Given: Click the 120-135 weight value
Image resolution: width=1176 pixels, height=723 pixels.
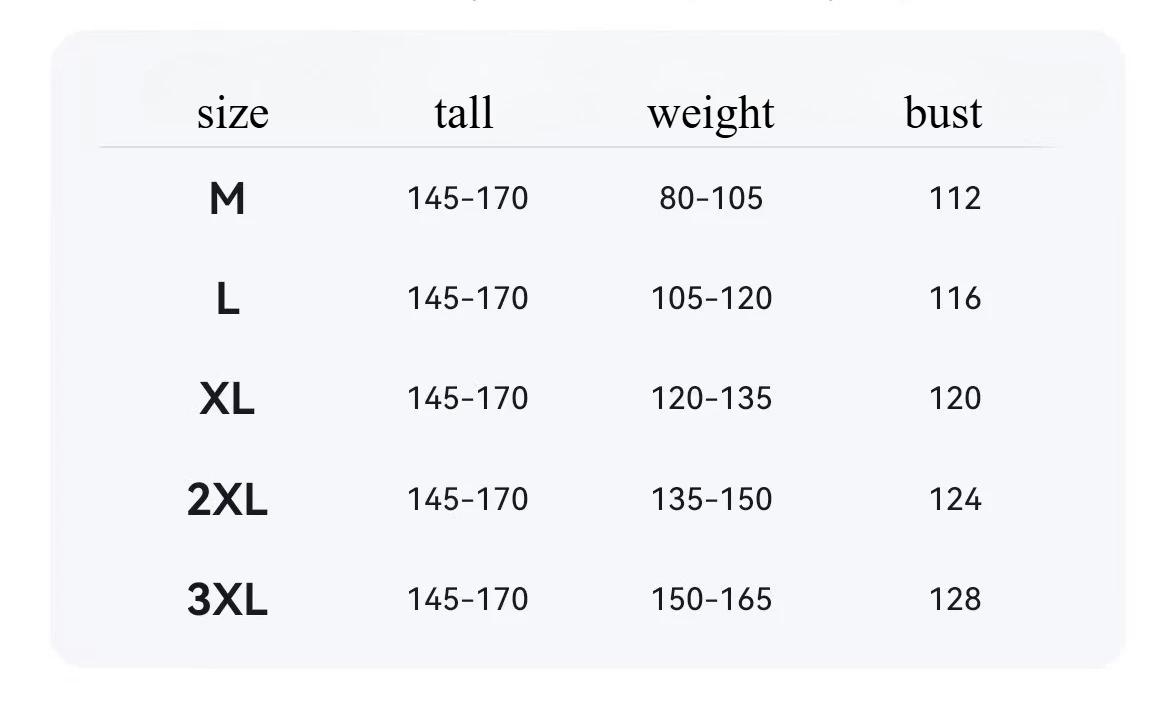Looking at the screenshot, I should [711, 398].
